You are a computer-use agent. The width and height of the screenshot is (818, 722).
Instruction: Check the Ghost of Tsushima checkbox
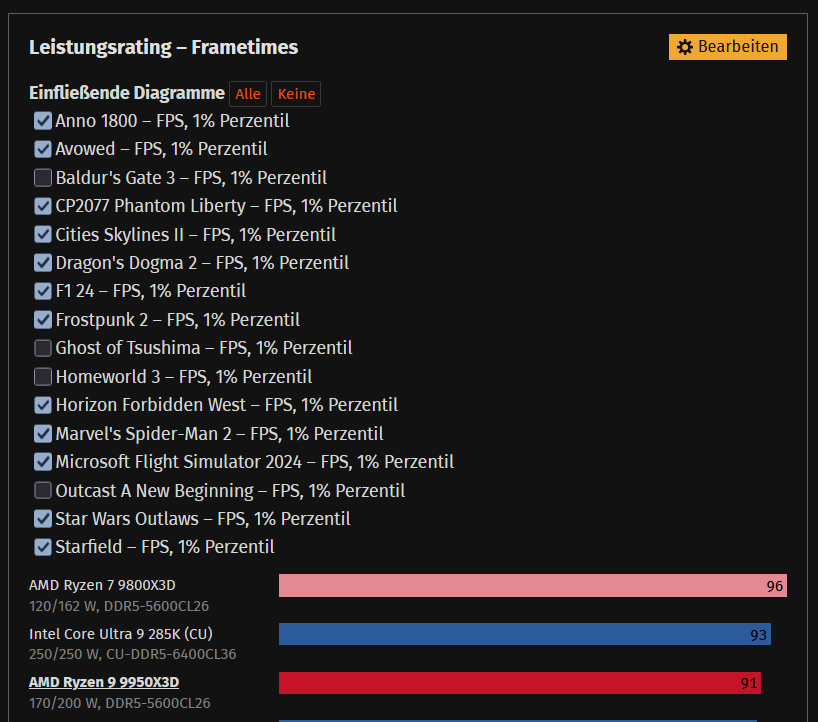click(43, 348)
